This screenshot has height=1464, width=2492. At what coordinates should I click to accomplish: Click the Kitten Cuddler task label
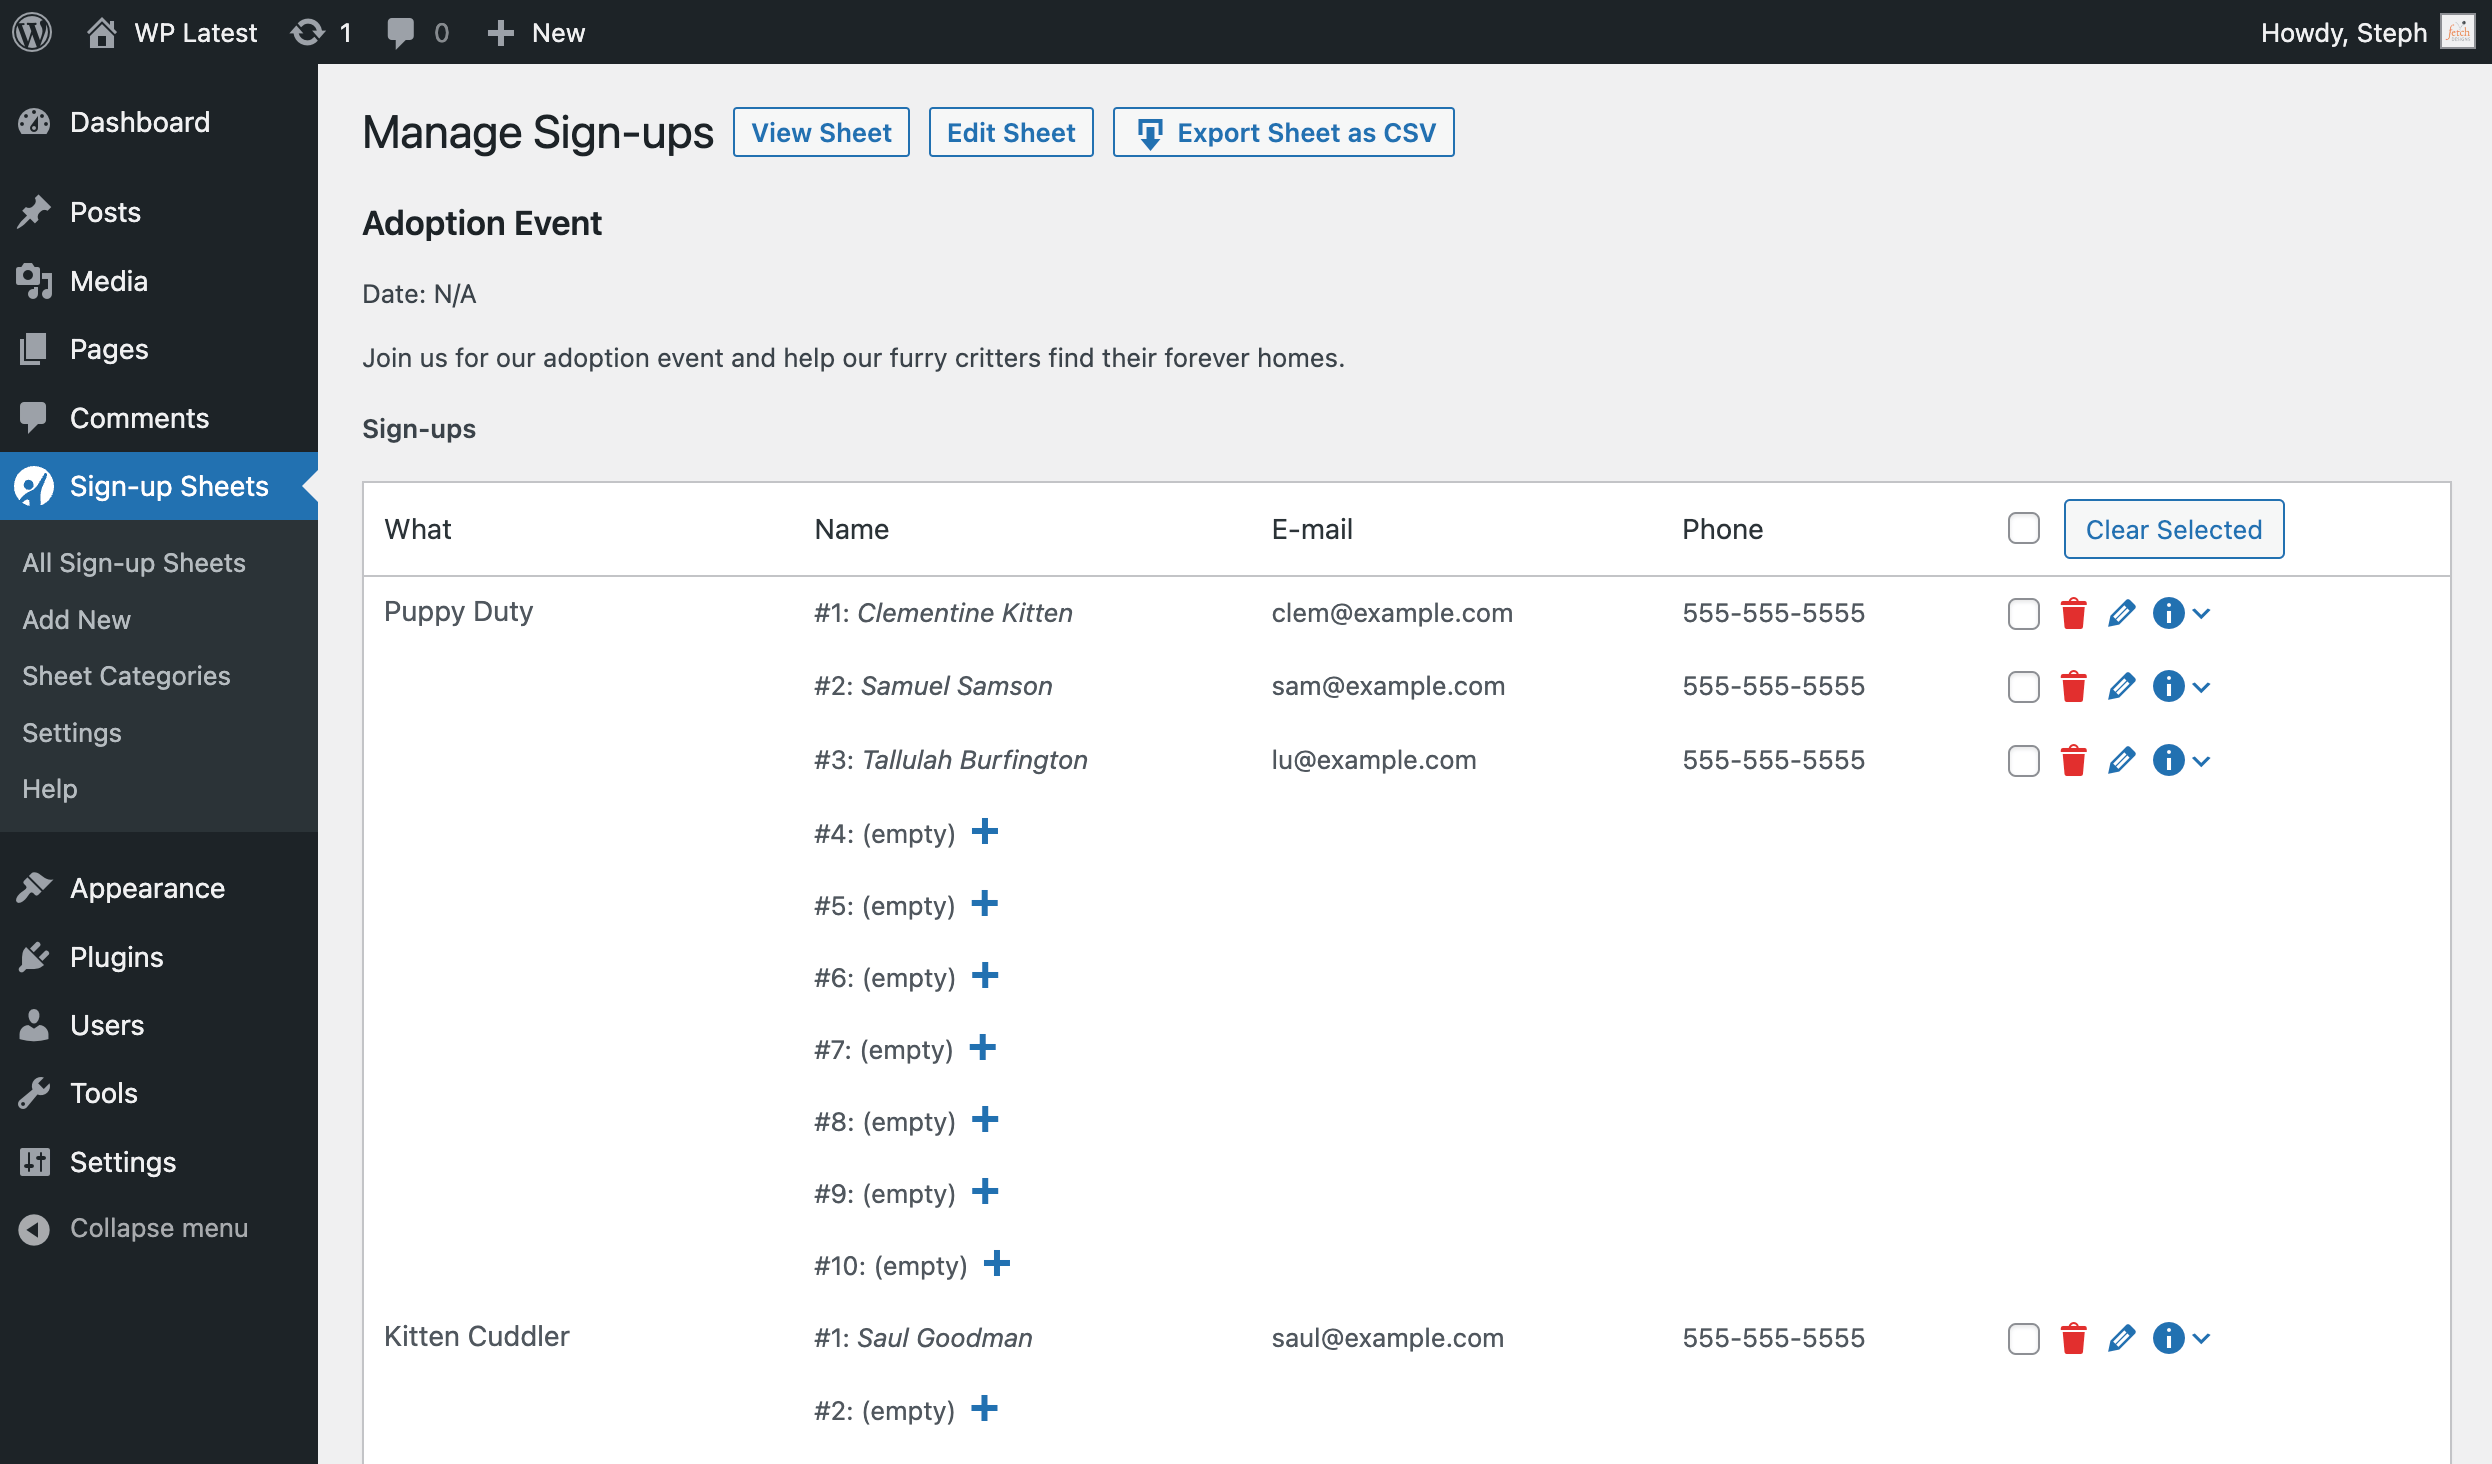click(477, 1336)
